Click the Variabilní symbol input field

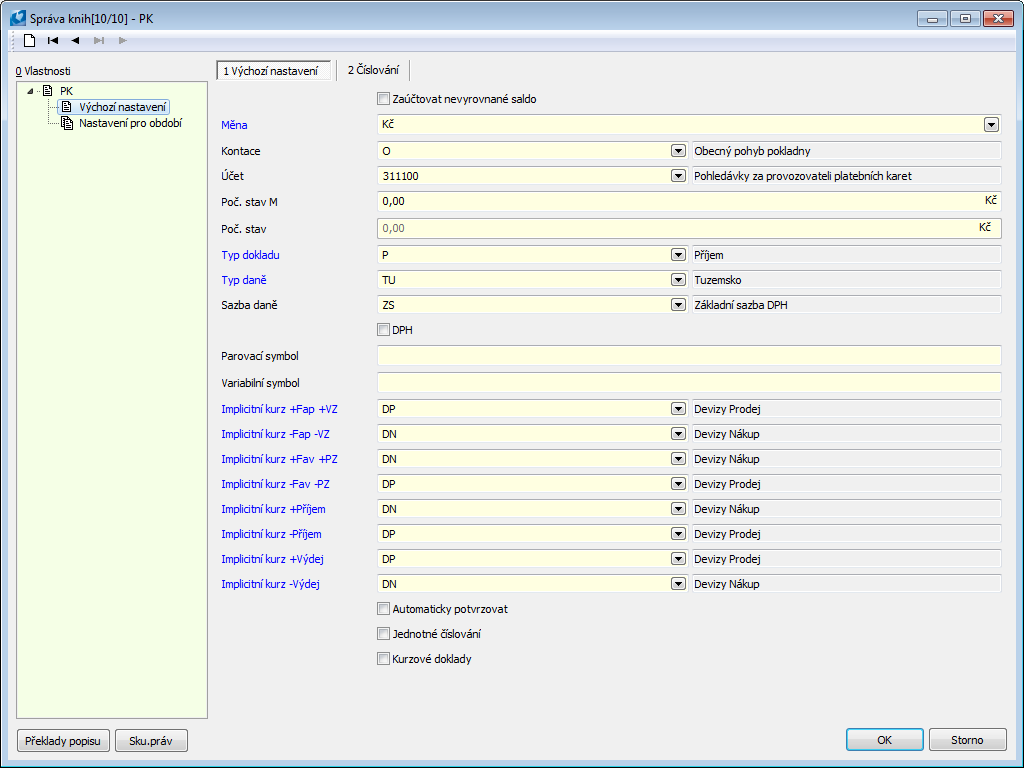coord(689,382)
